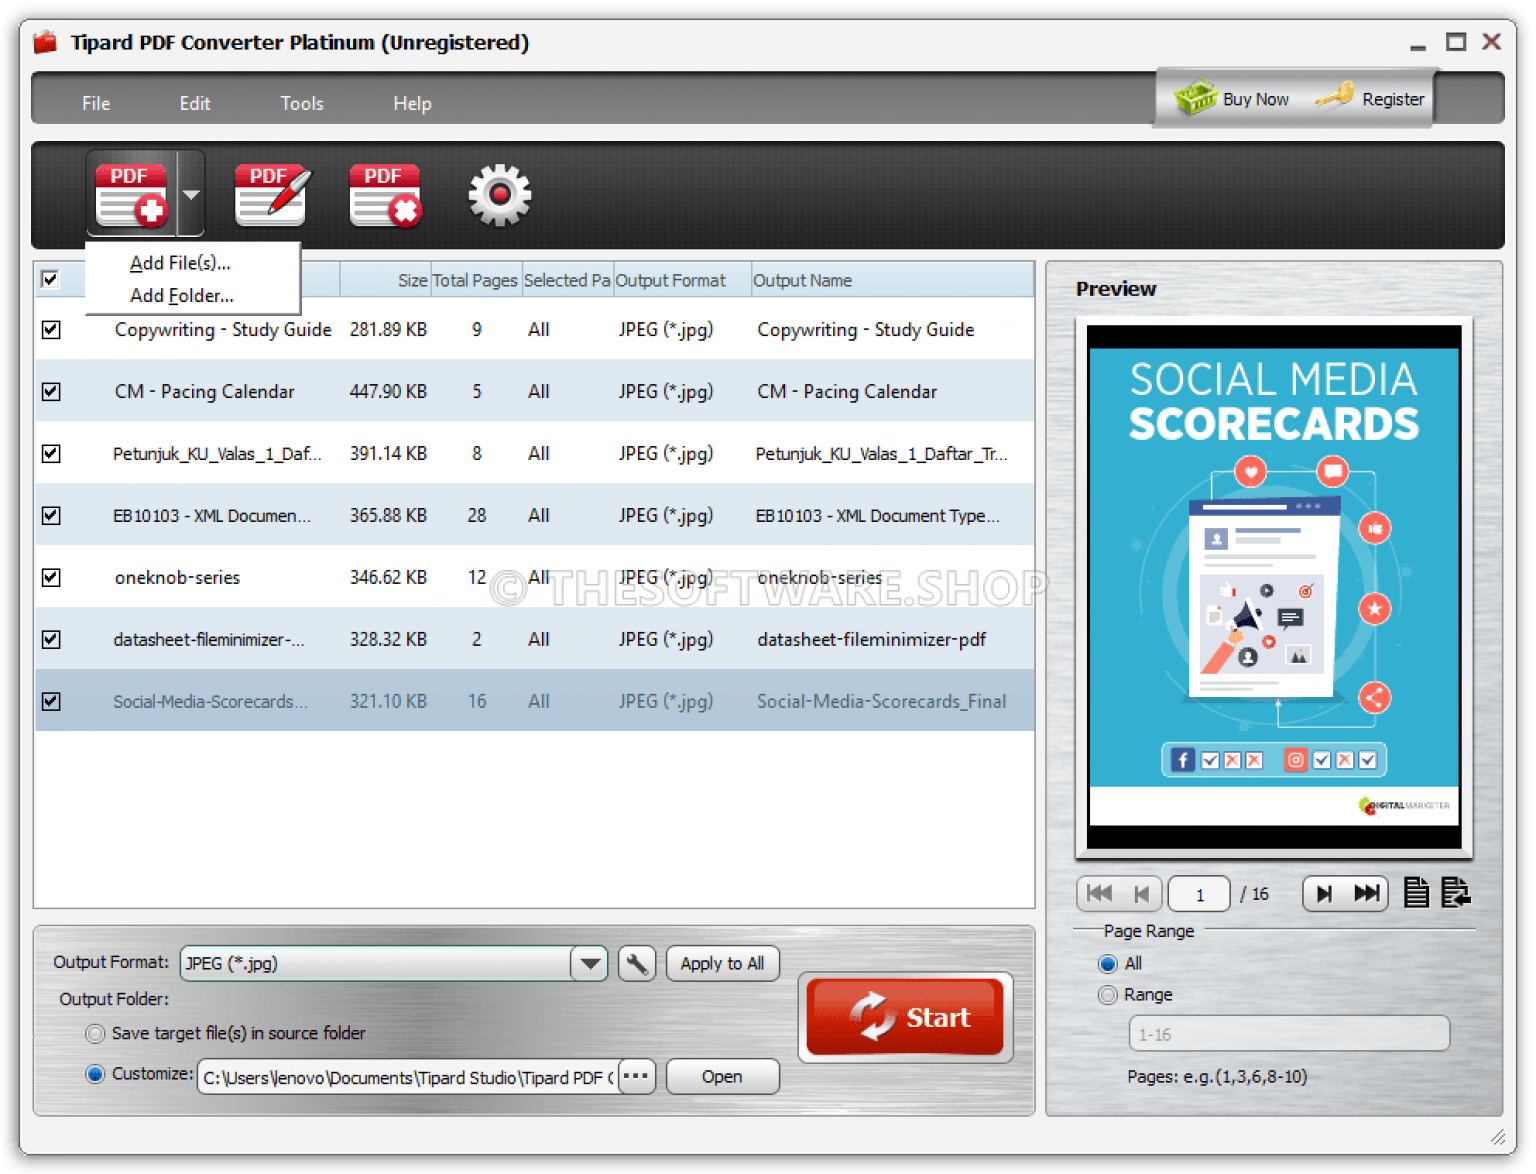This screenshot has width=1536, height=1174.
Task: Click in the current page number field
Action: pyautogui.click(x=1199, y=894)
